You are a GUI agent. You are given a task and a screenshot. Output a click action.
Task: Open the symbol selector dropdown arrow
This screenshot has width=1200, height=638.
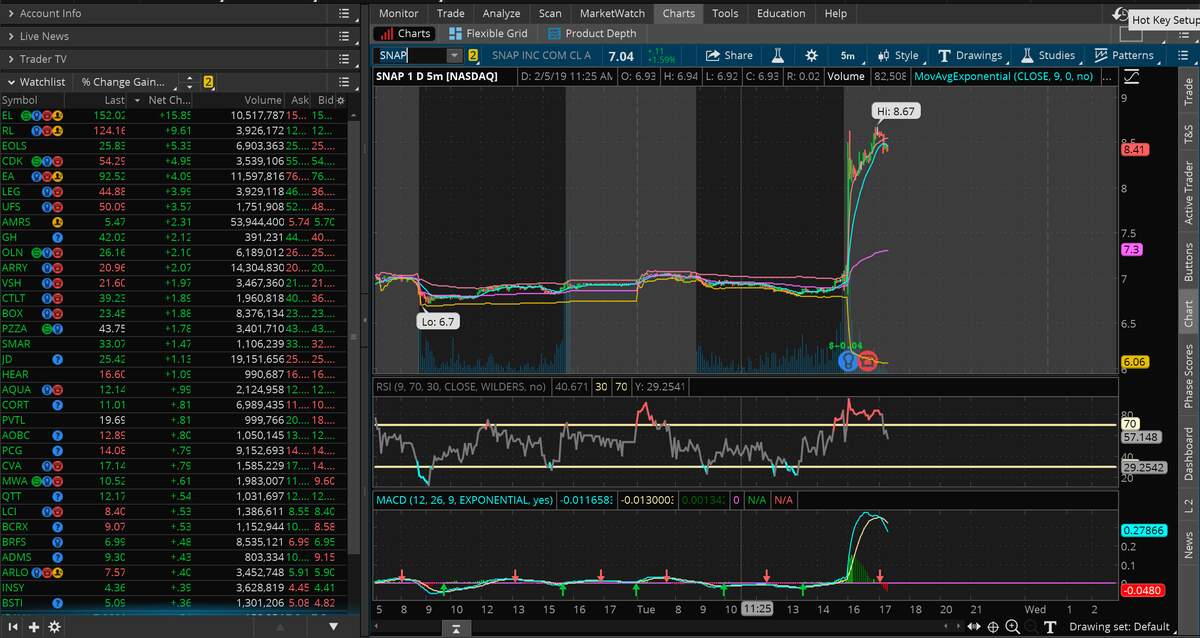pyautogui.click(x=454, y=56)
